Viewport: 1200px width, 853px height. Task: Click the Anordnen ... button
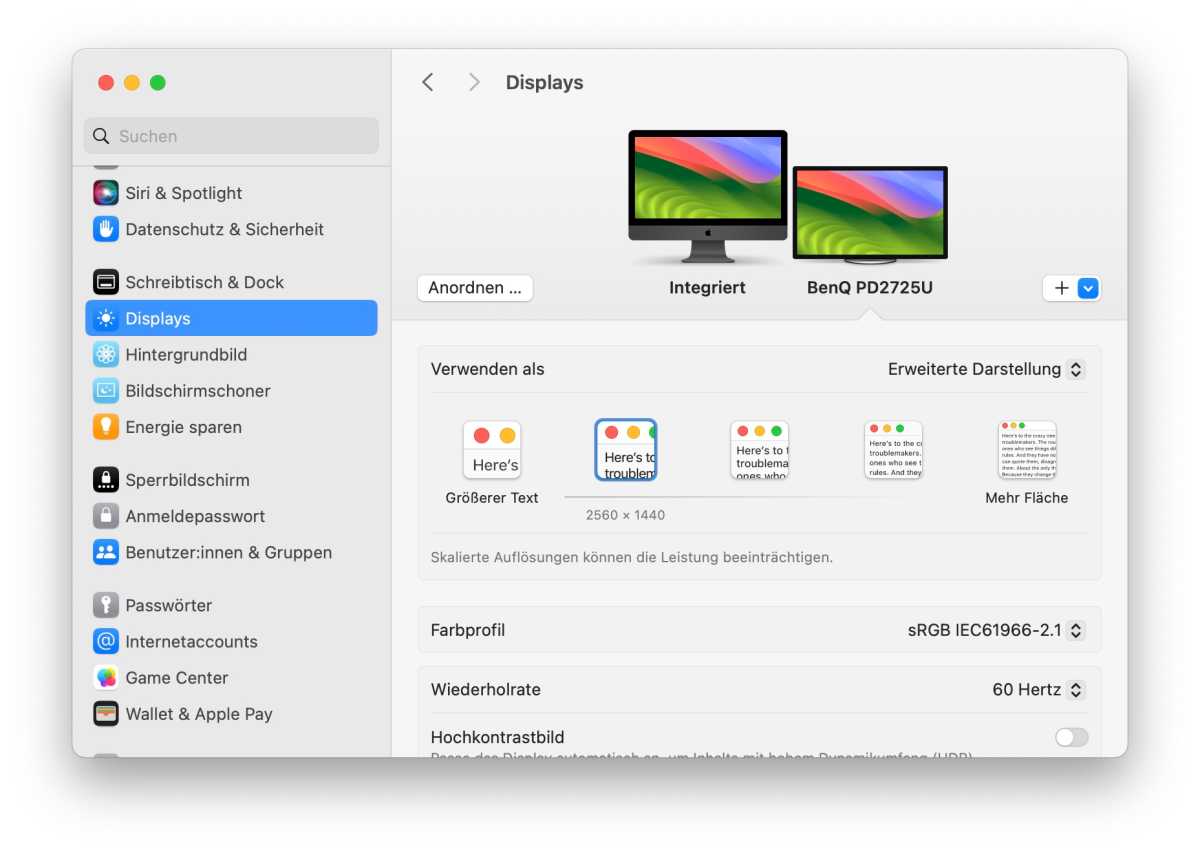pos(475,288)
